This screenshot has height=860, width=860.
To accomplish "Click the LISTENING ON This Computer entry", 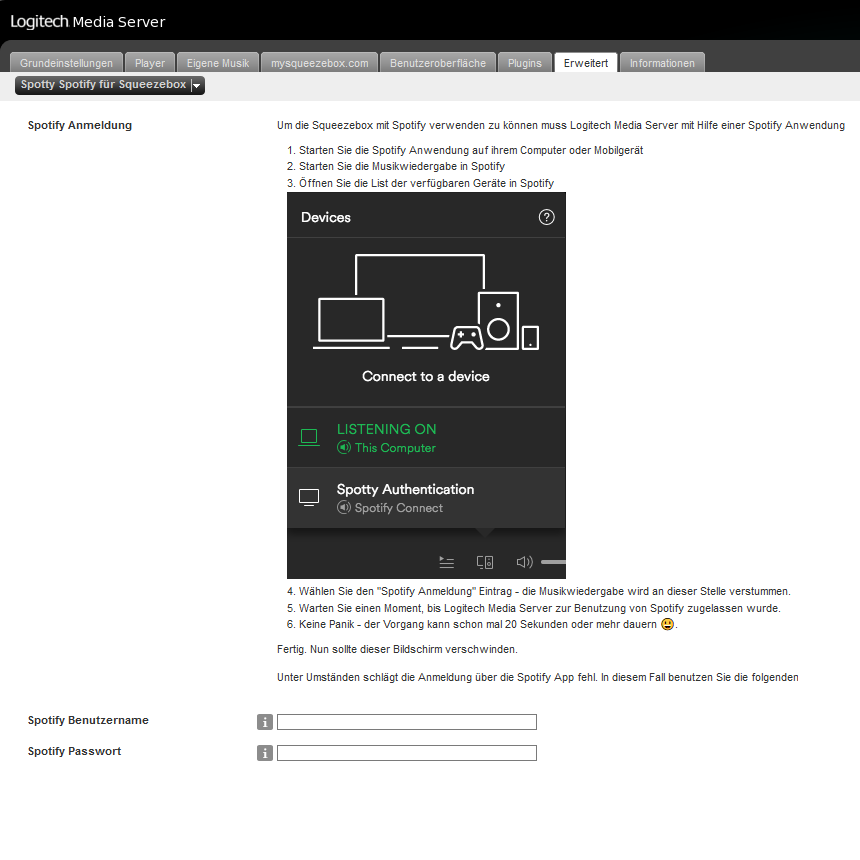I will tap(426, 438).
